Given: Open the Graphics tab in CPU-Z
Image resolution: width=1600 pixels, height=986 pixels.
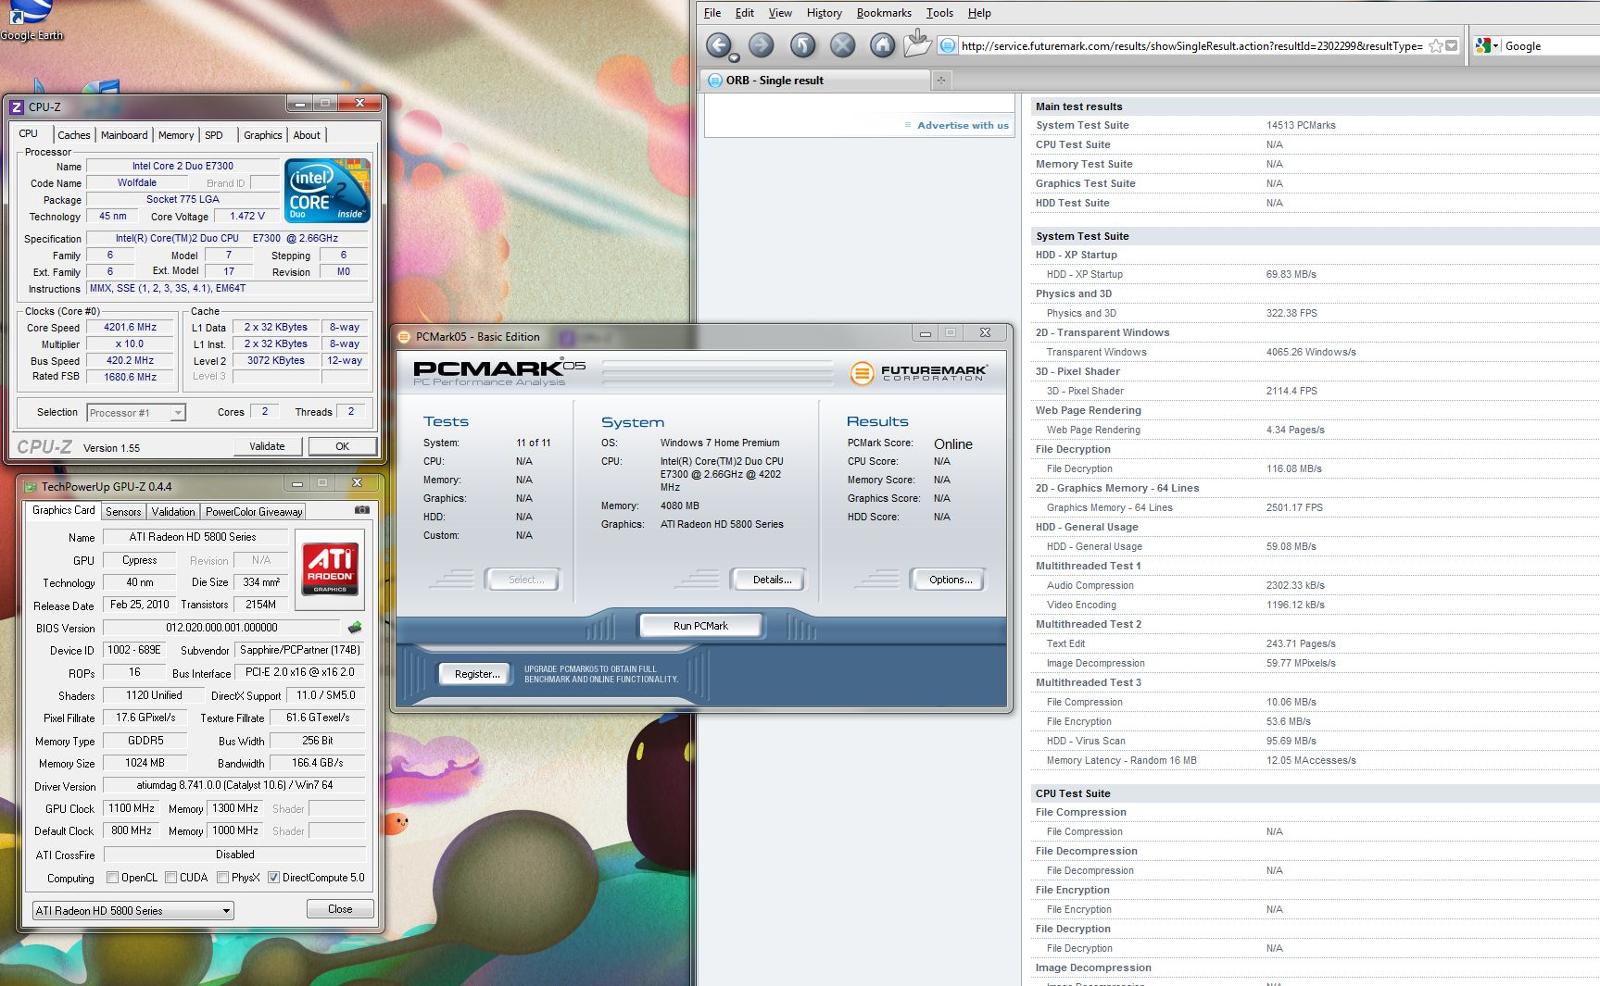Looking at the screenshot, I should (263, 135).
